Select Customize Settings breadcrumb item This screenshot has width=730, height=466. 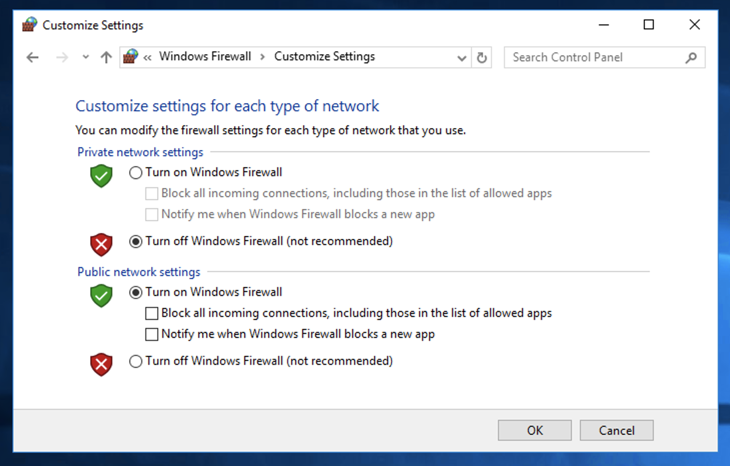pyautogui.click(x=324, y=57)
